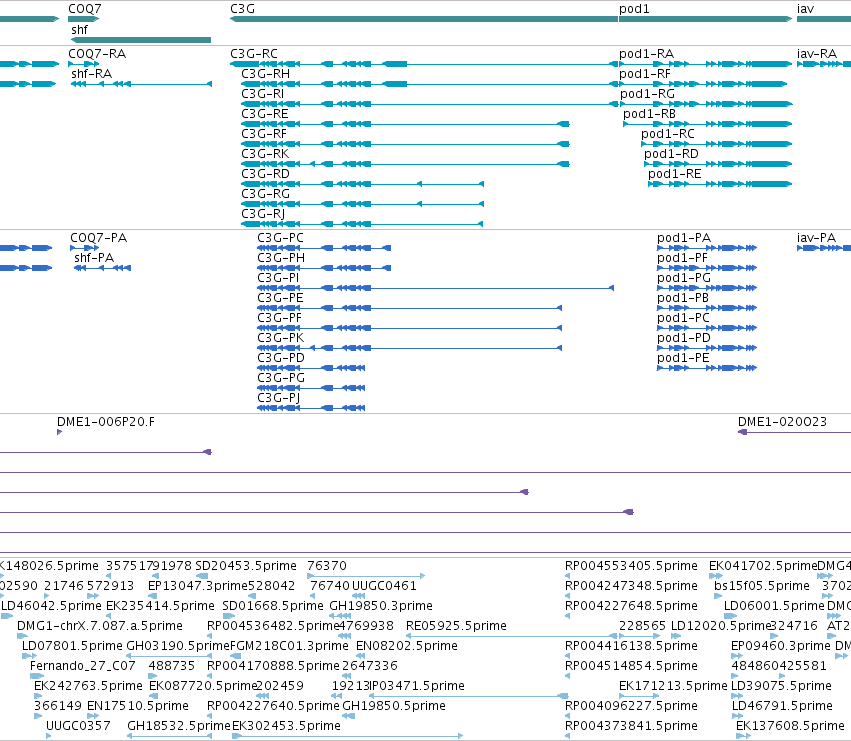Click the C3G-PI protein glyph
Image resolution: width=851 pixels, height=741 pixels.
click(x=435, y=288)
